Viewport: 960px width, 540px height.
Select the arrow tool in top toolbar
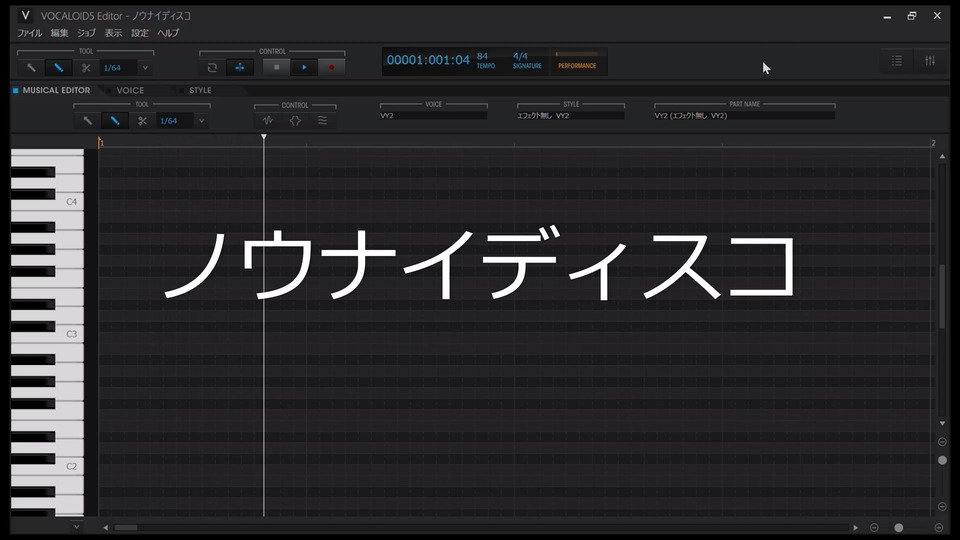click(31, 68)
